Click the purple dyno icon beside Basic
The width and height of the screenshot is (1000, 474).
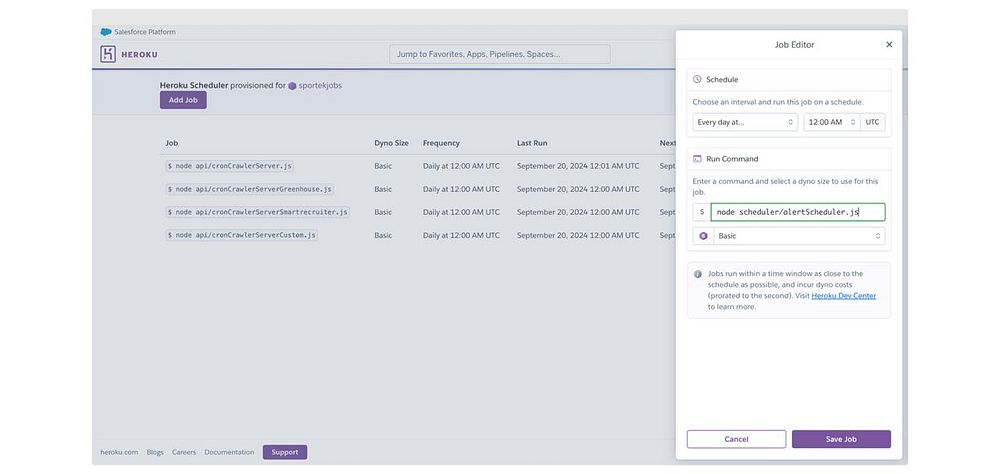(x=703, y=236)
